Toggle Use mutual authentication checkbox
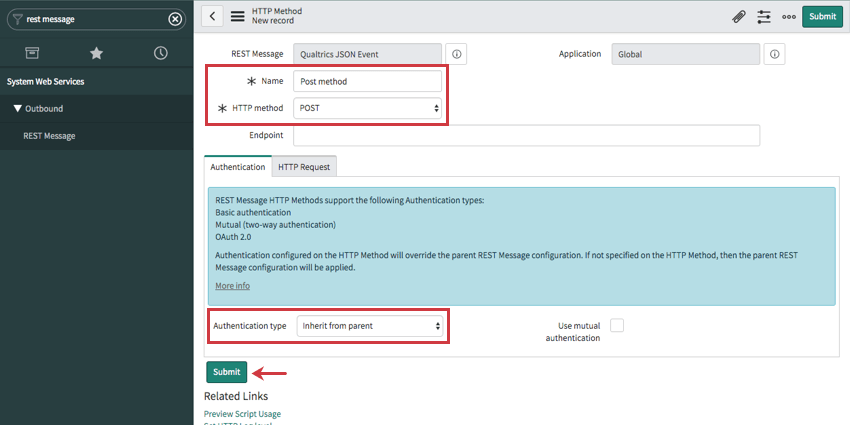850x425 pixels. (x=617, y=325)
